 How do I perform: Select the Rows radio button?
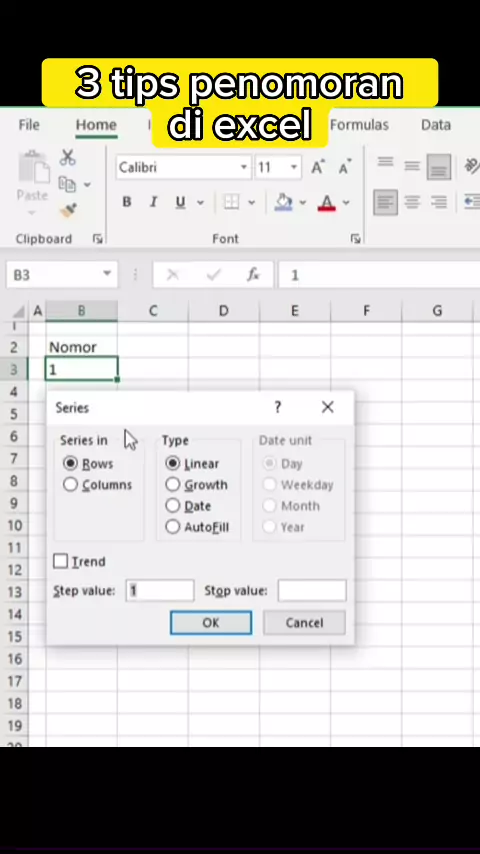click(70, 463)
